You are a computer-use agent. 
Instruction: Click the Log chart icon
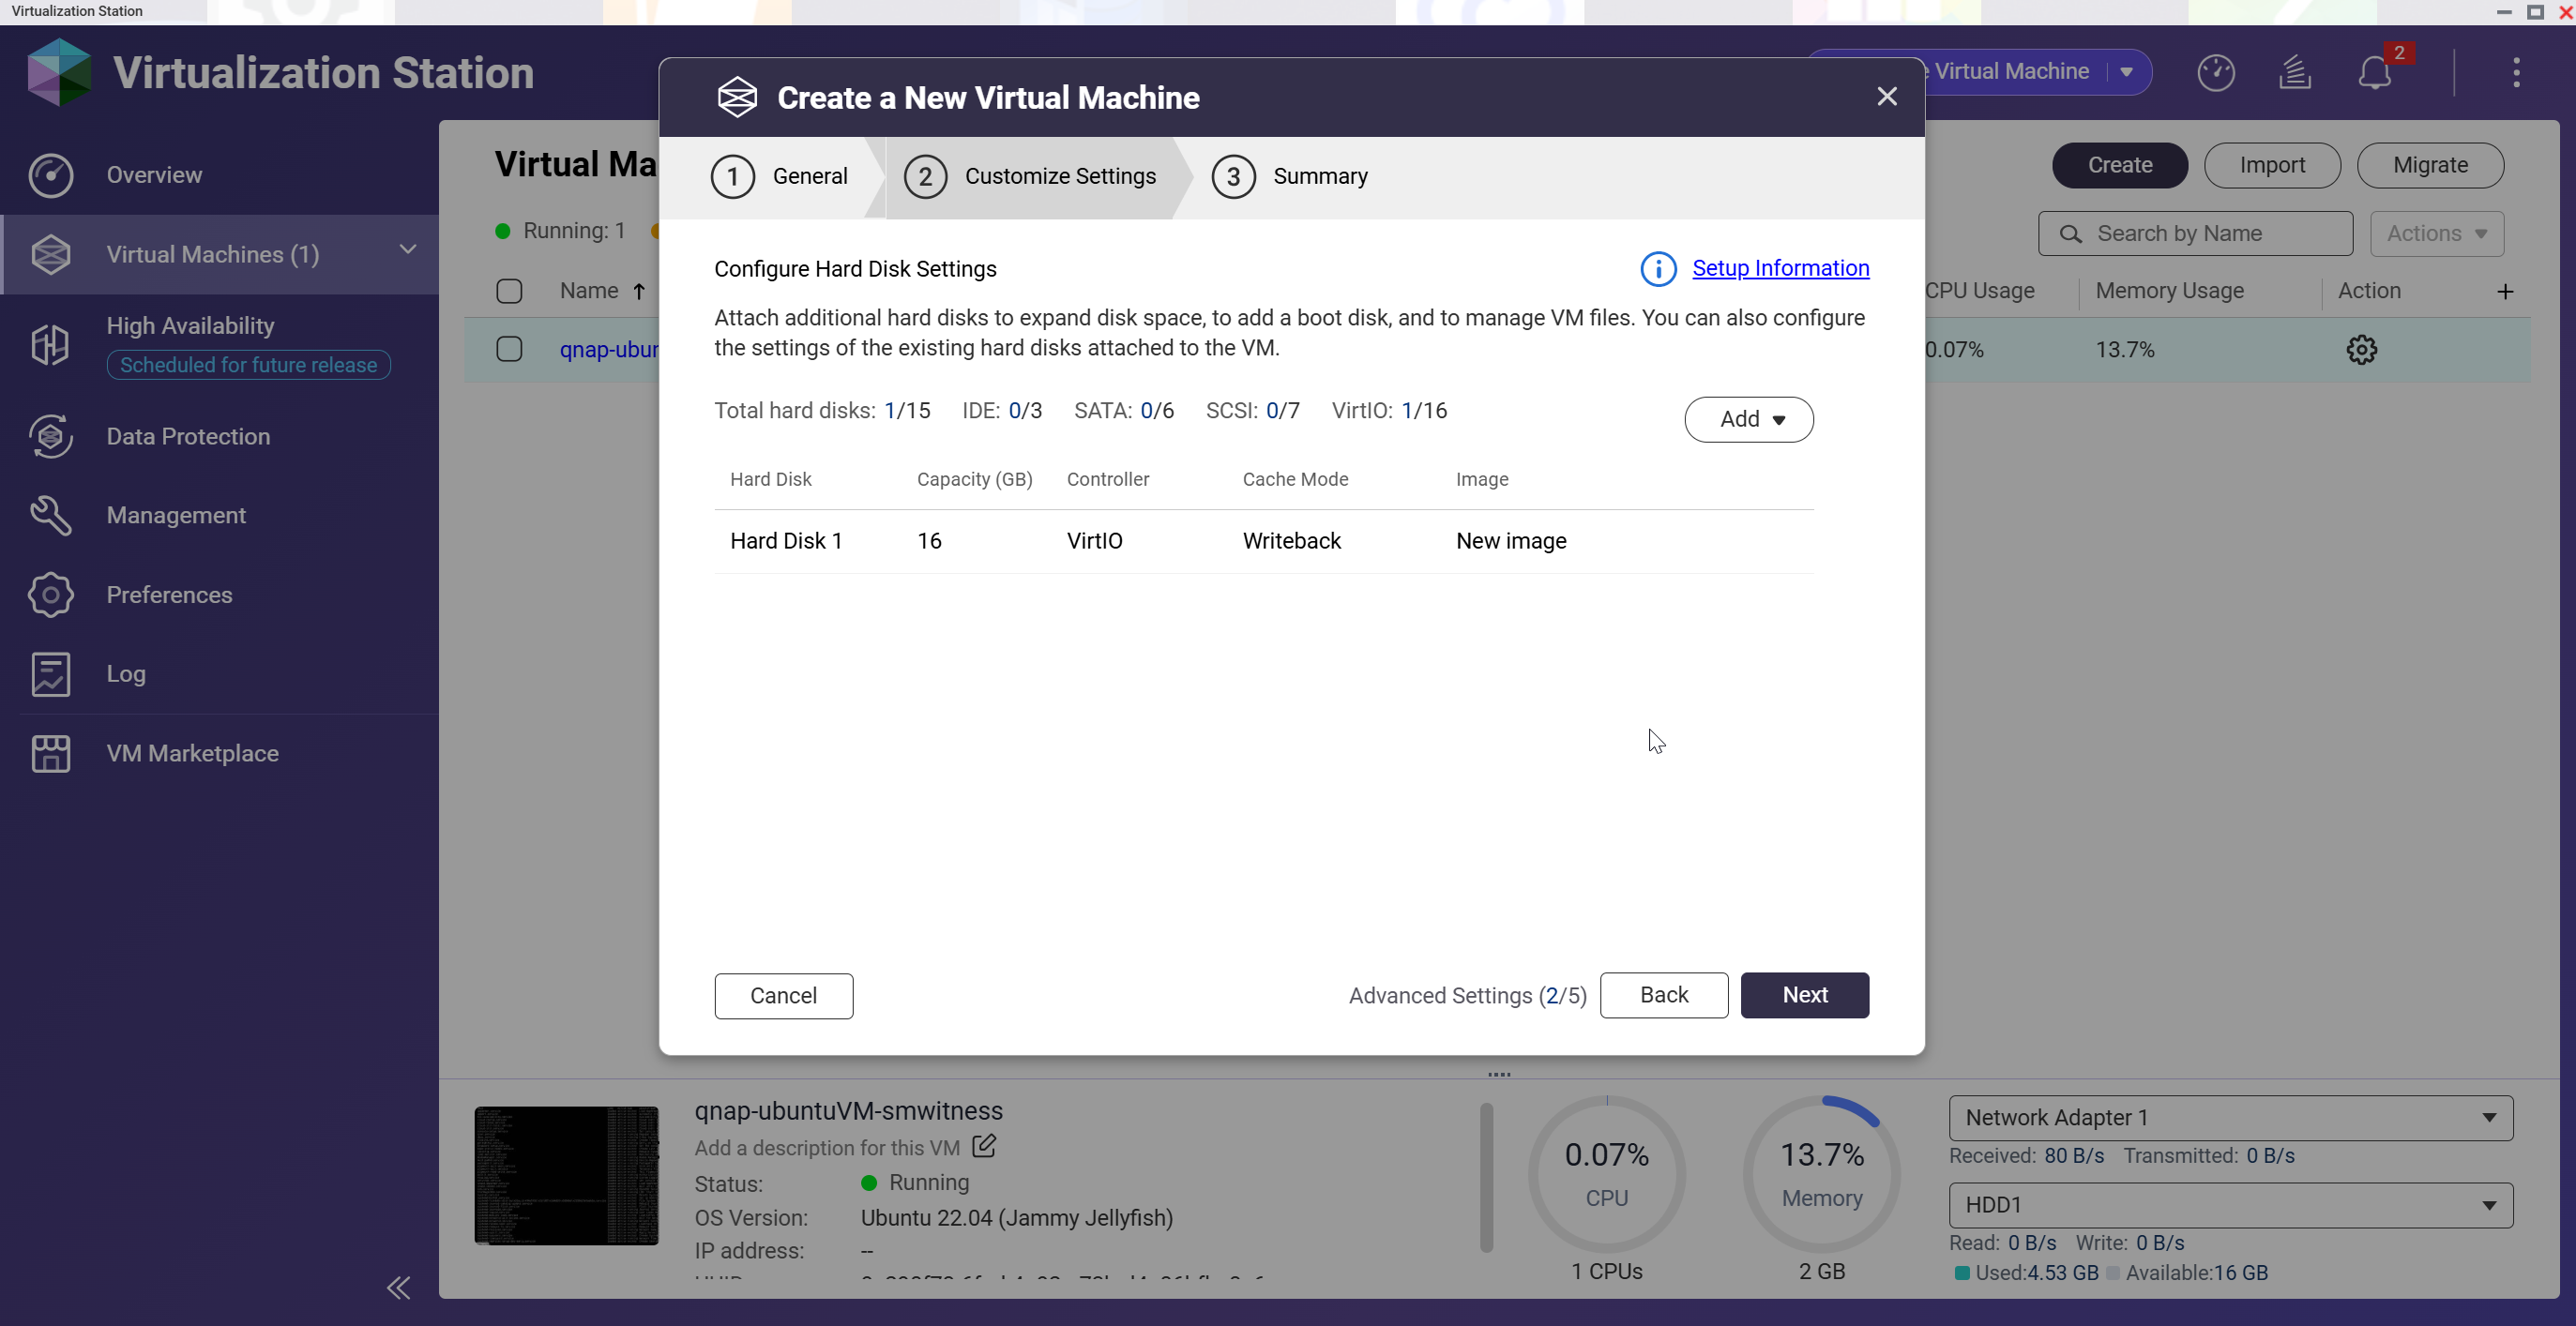pos(51,673)
